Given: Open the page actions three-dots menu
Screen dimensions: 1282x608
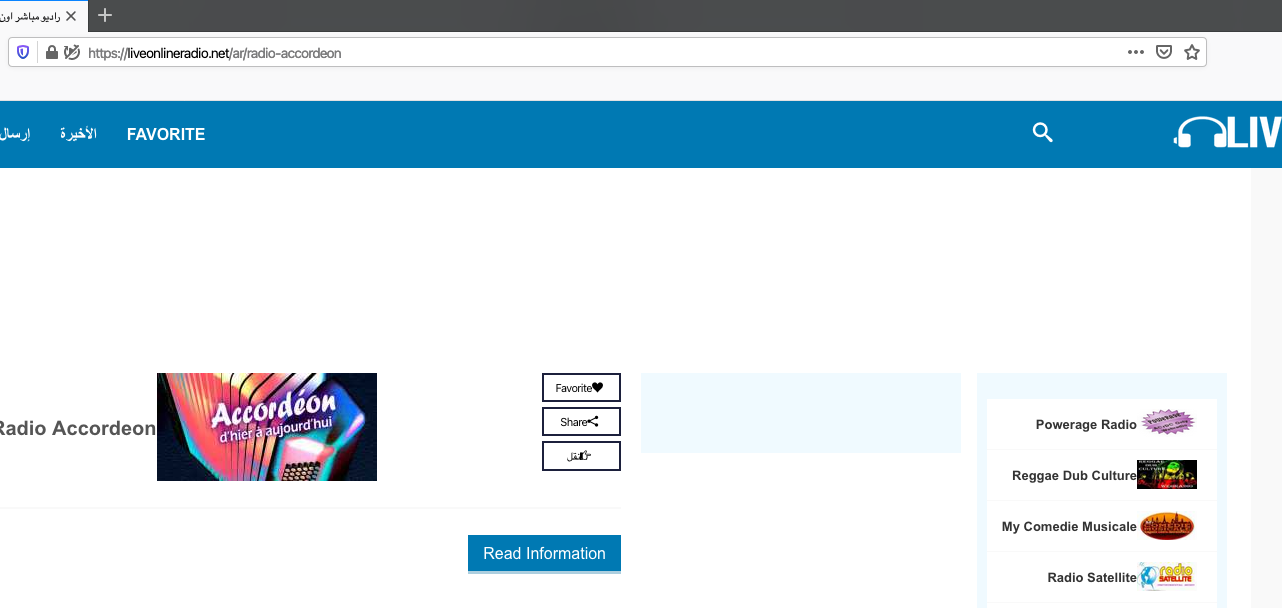Looking at the screenshot, I should click(1136, 52).
